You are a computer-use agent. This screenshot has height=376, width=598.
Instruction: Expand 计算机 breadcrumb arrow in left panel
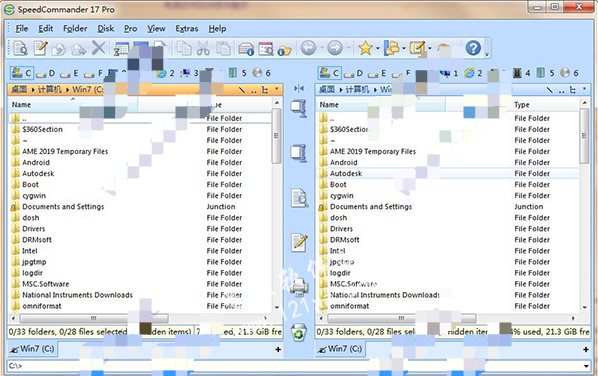67,90
